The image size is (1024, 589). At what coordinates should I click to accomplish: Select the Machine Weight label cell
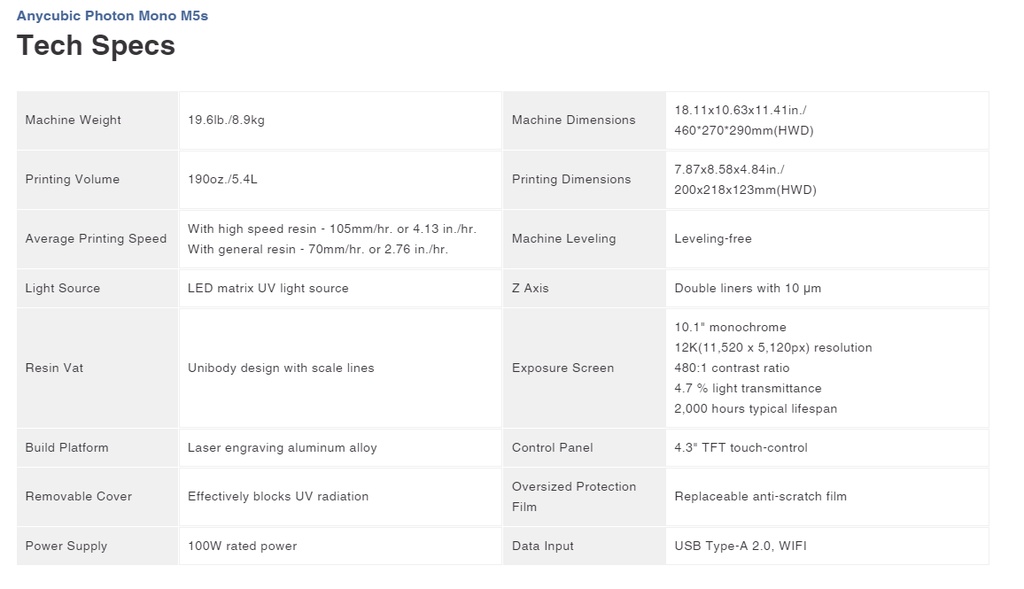click(97, 120)
